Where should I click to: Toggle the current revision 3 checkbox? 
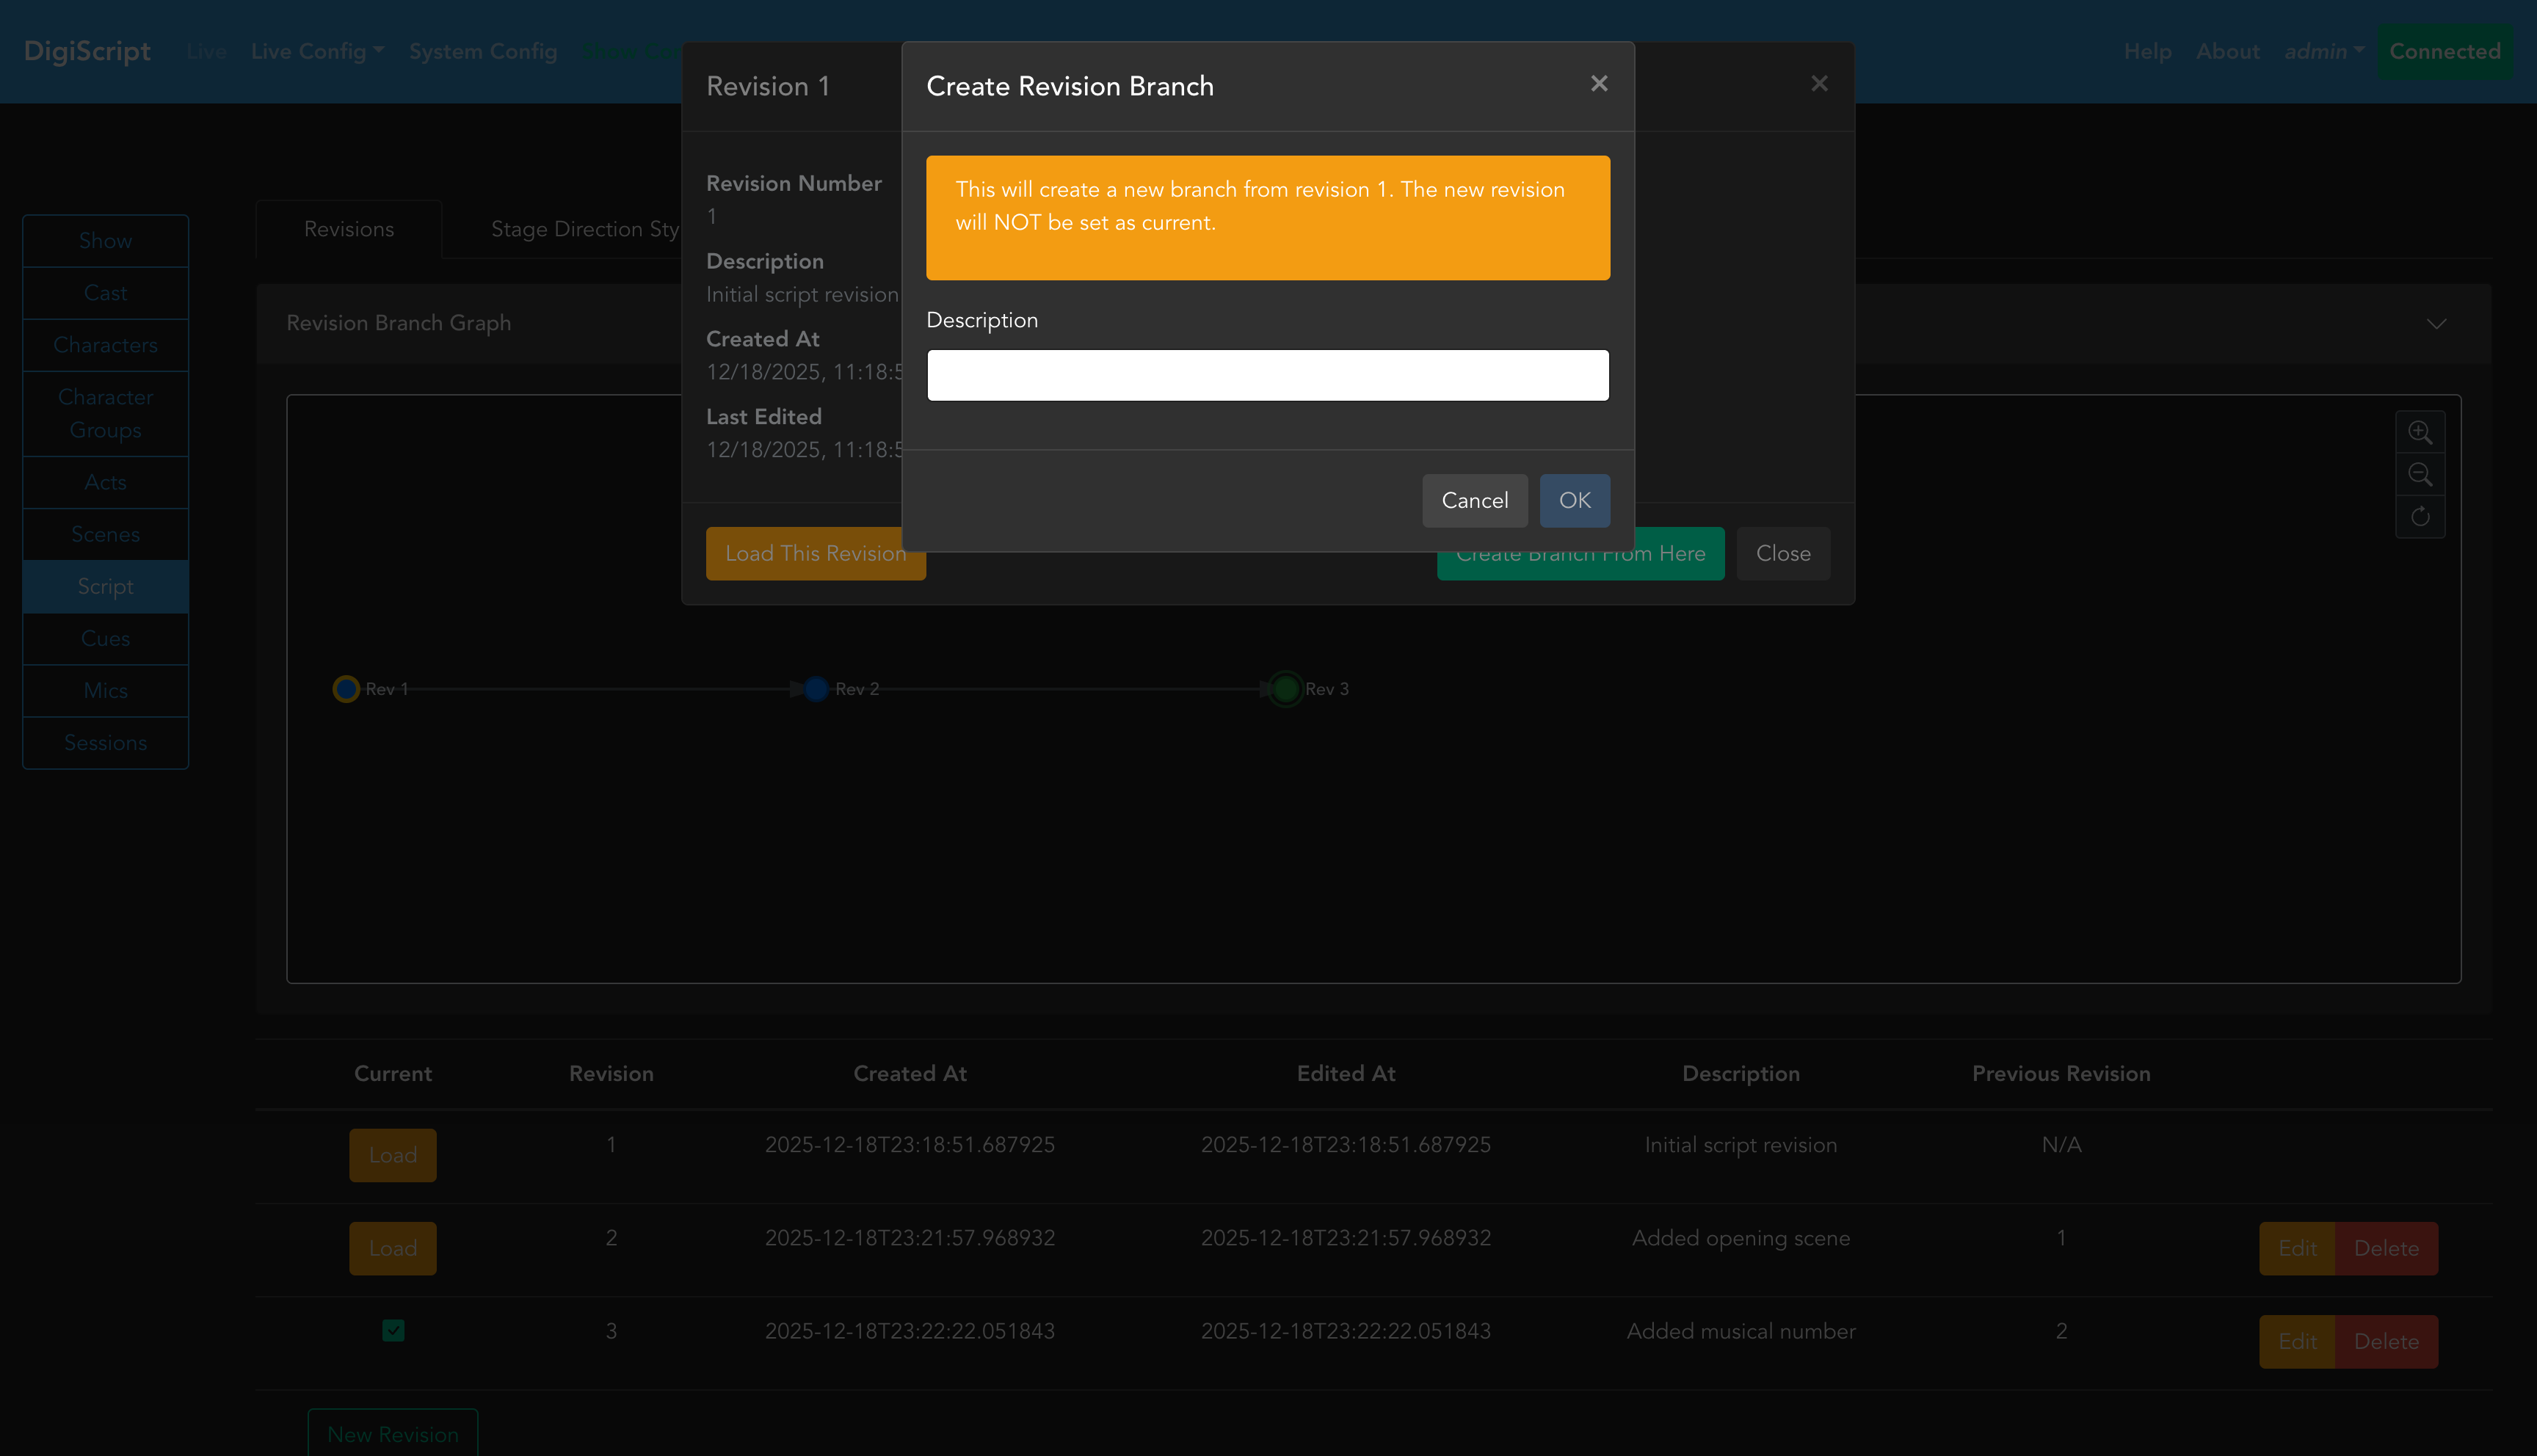click(393, 1330)
